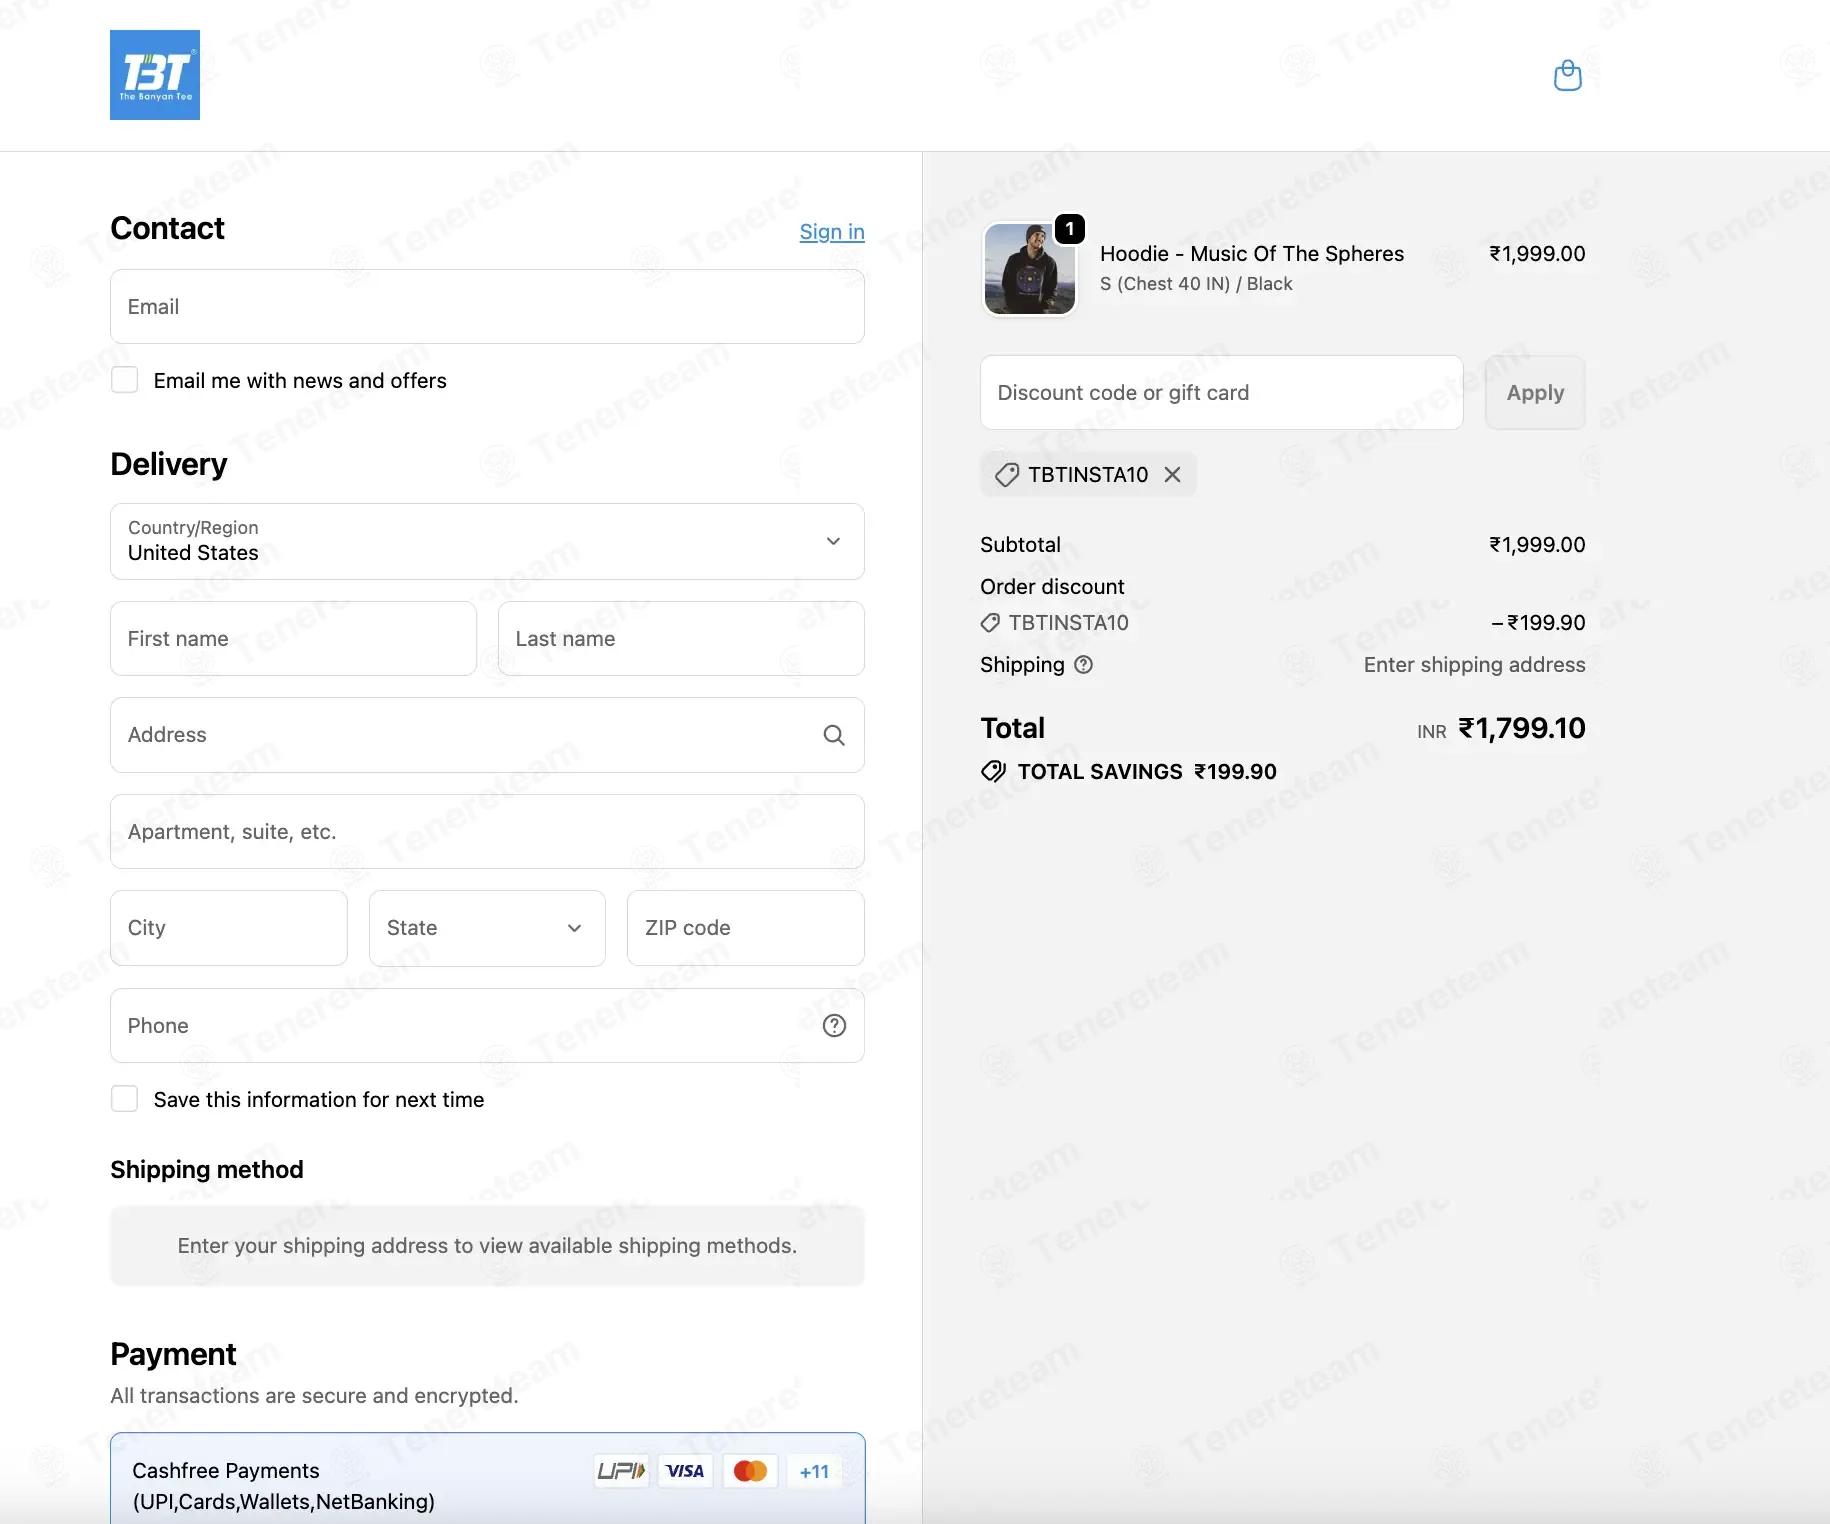1830x1524 pixels.
Task: Click the address search magnifier icon
Action: coord(834,735)
